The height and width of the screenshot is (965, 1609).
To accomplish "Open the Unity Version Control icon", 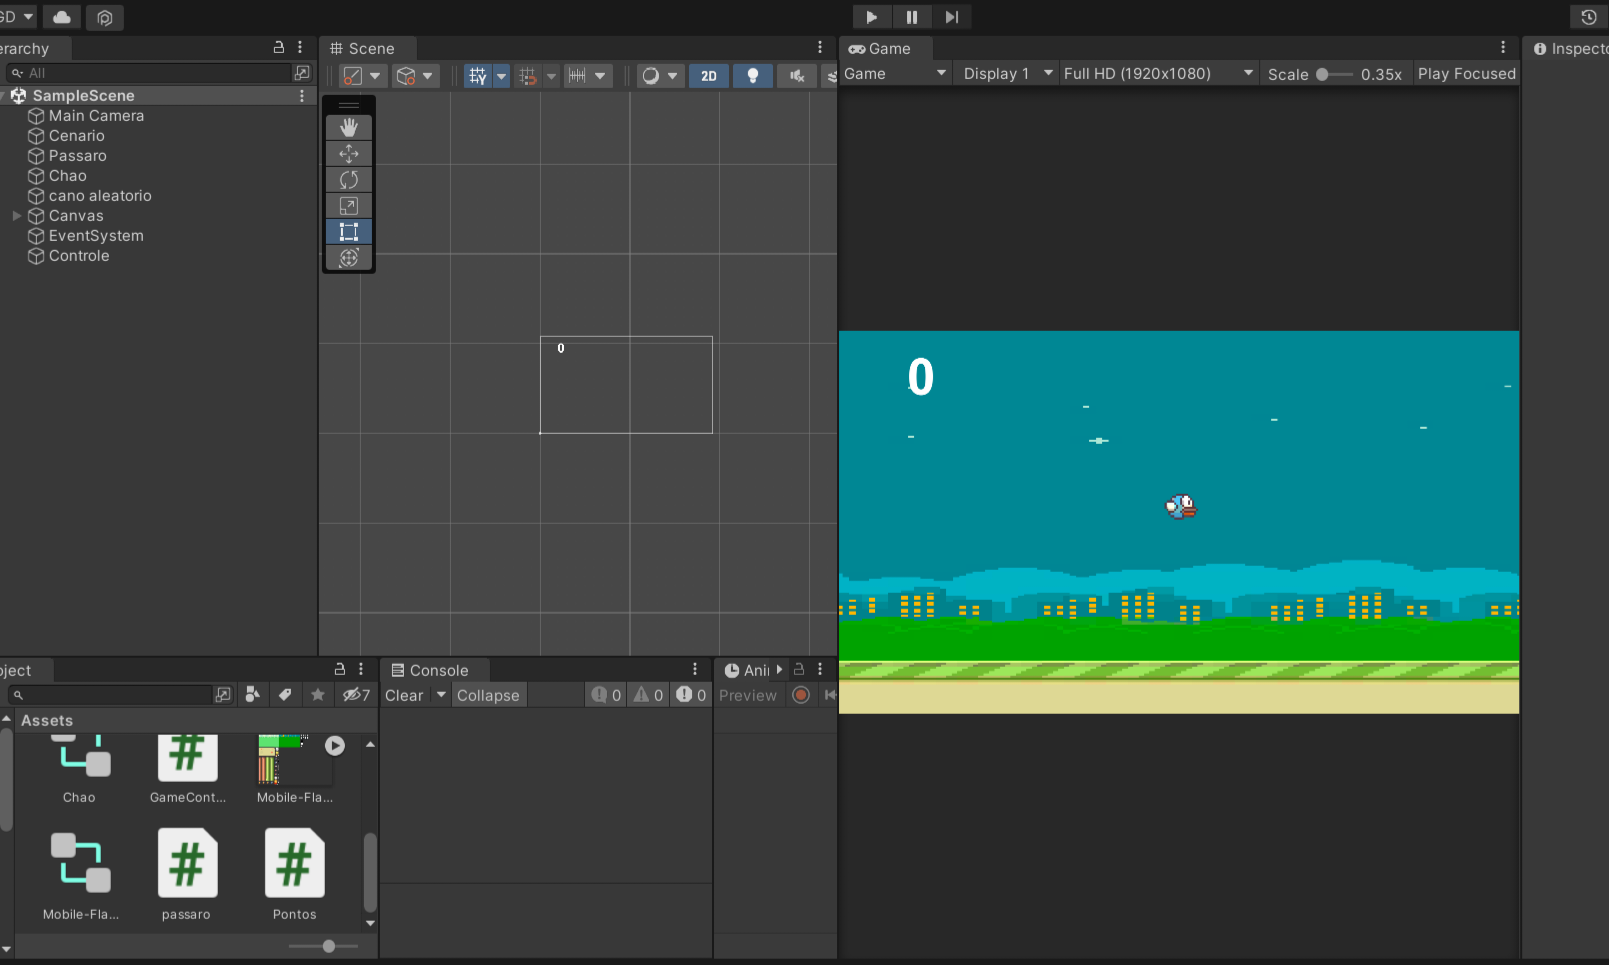I will tap(105, 17).
